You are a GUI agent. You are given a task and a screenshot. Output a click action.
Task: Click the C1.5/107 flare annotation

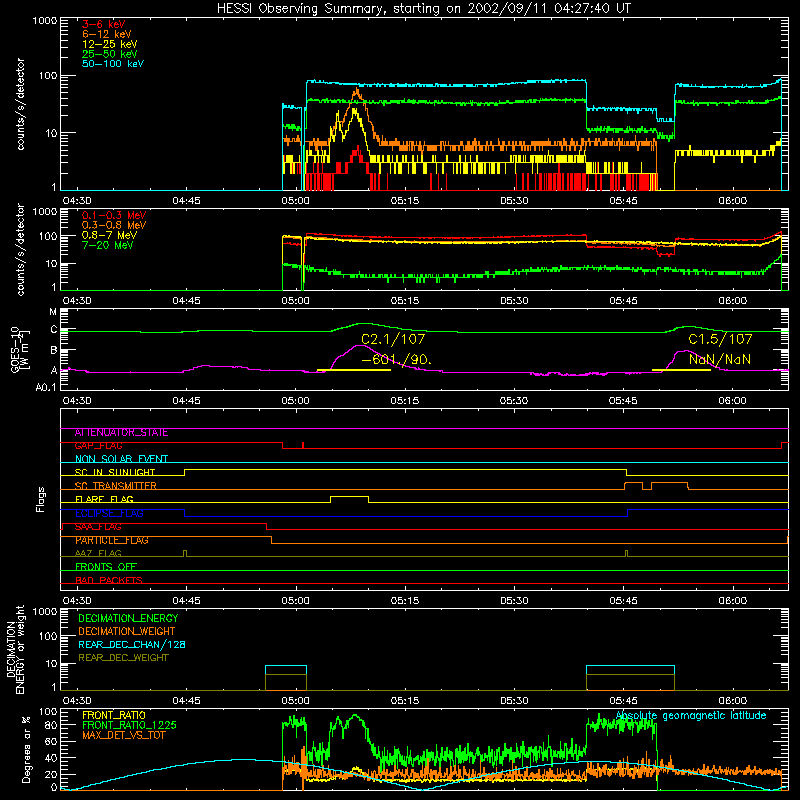pyautogui.click(x=720, y=339)
